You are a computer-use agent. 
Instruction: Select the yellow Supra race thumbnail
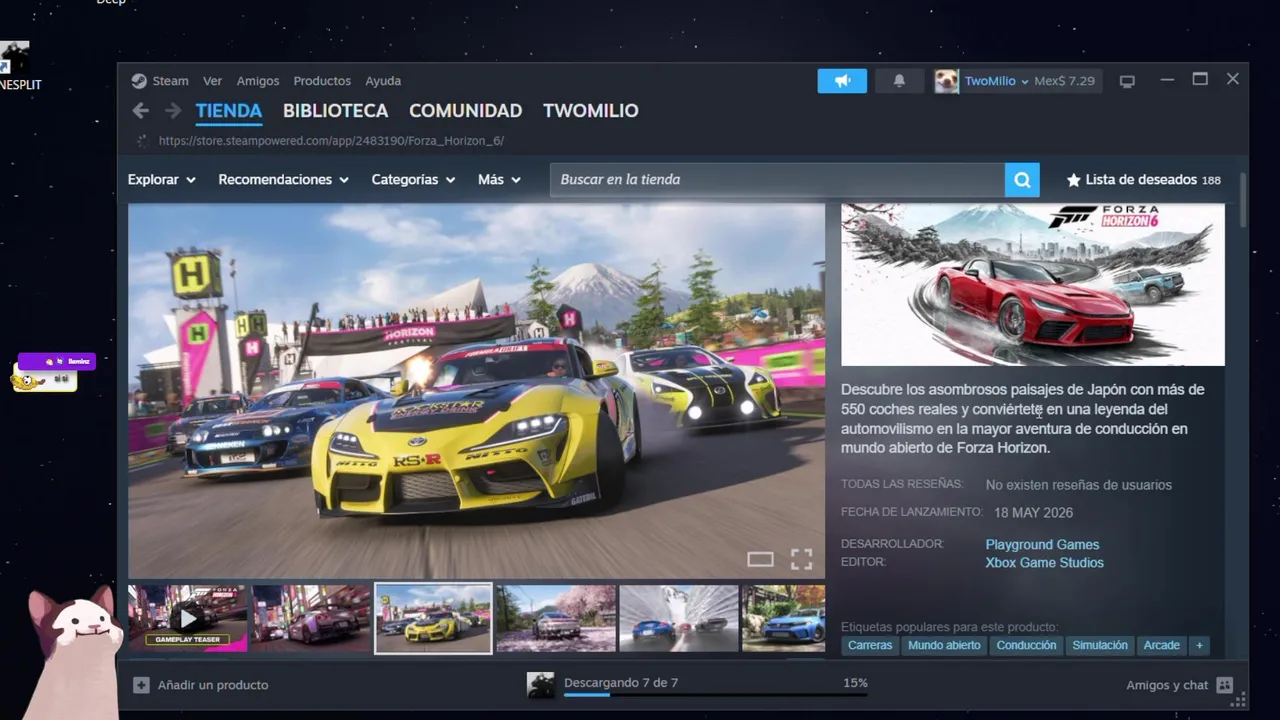point(433,619)
